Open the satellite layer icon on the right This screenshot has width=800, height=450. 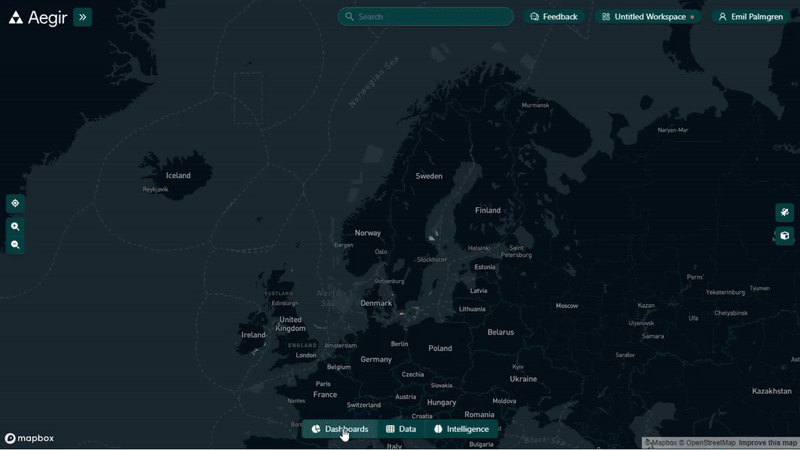(785, 212)
